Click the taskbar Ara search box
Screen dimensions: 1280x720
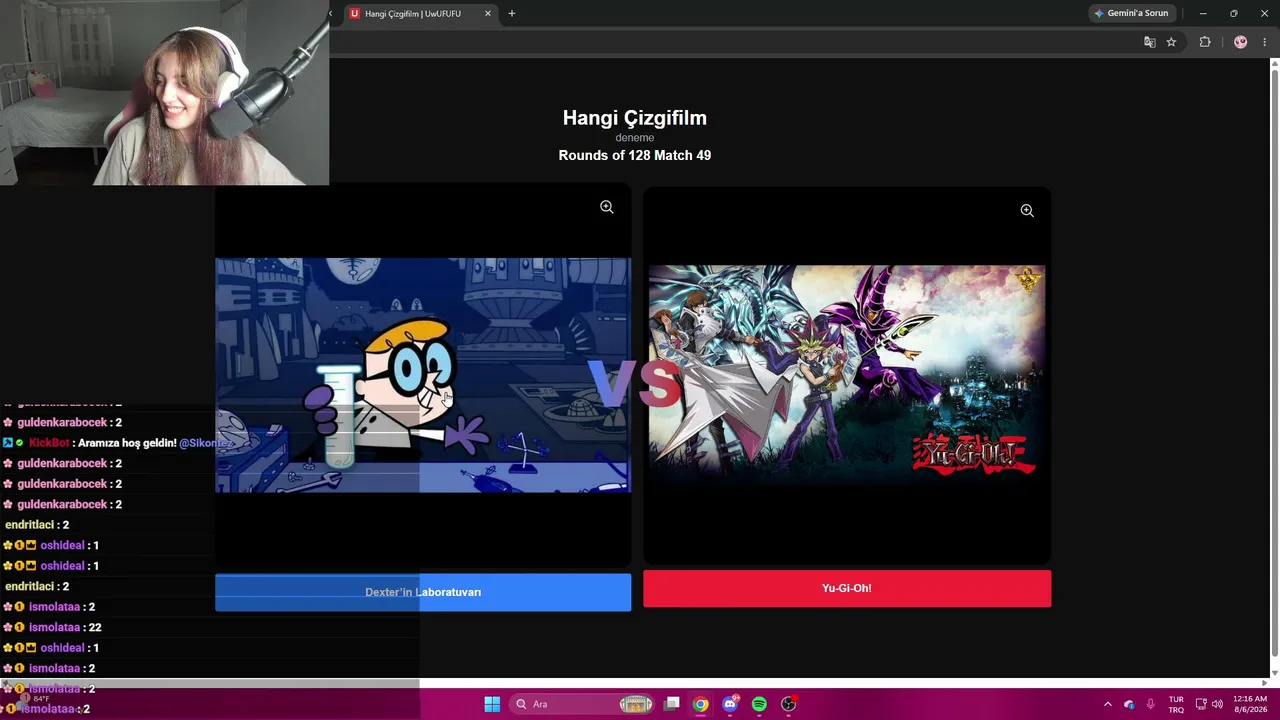pyautogui.click(x=584, y=704)
